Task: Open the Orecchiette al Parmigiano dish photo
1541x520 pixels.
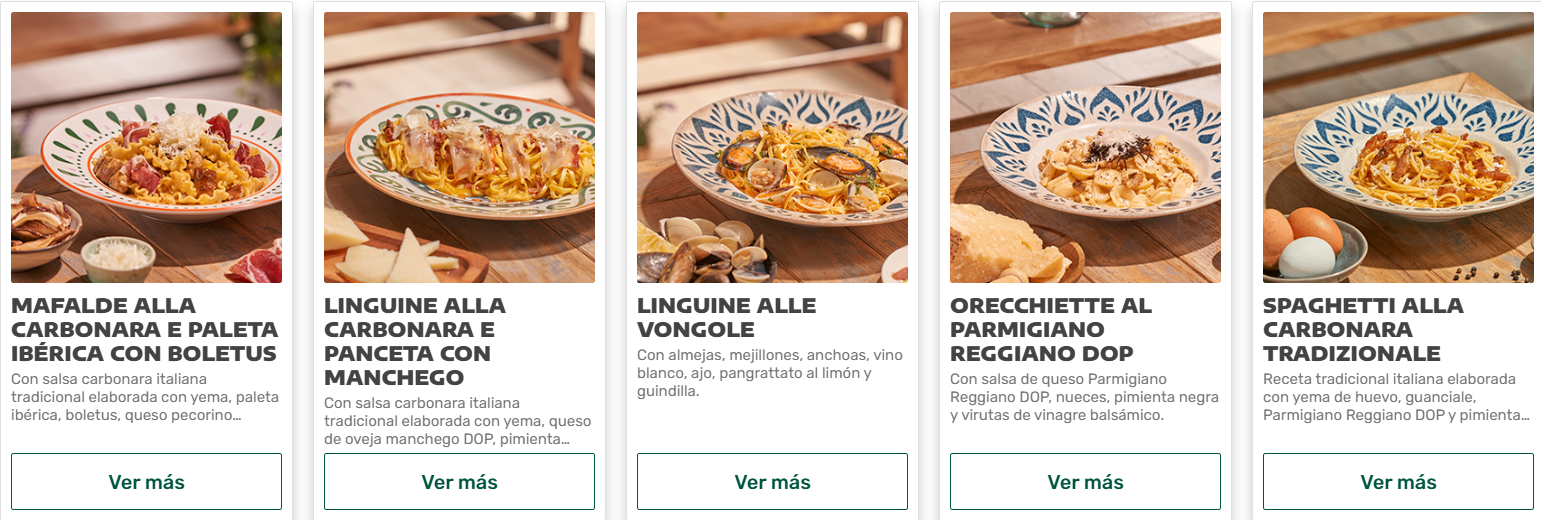Action: pos(1085,147)
